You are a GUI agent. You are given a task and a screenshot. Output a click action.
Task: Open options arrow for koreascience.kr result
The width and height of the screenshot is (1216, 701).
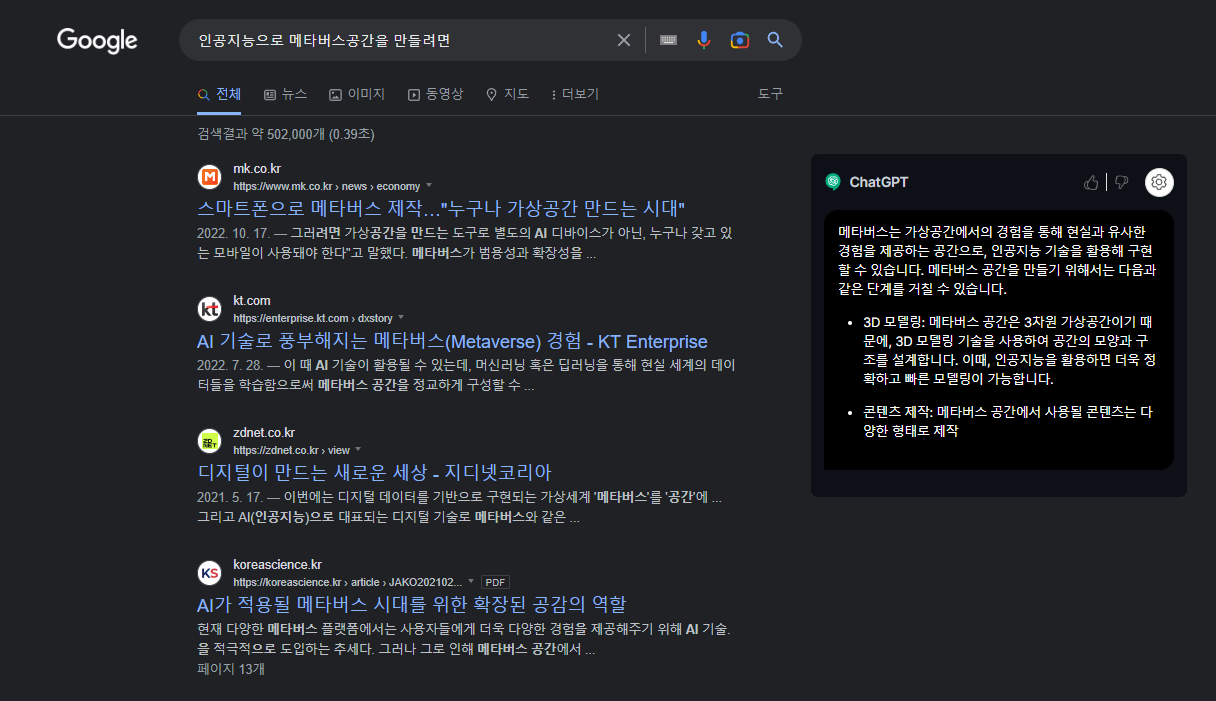[x=471, y=582]
